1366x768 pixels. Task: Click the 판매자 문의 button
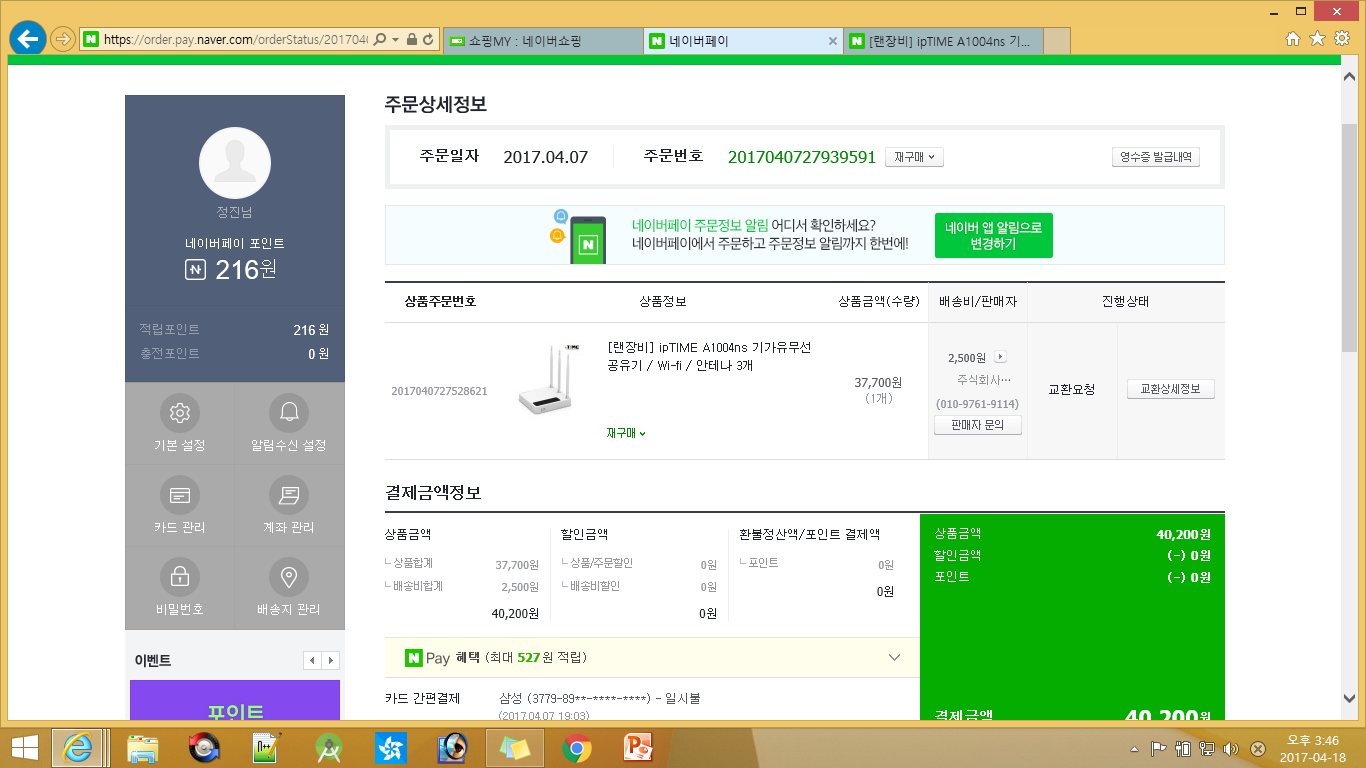pyautogui.click(x=978, y=425)
